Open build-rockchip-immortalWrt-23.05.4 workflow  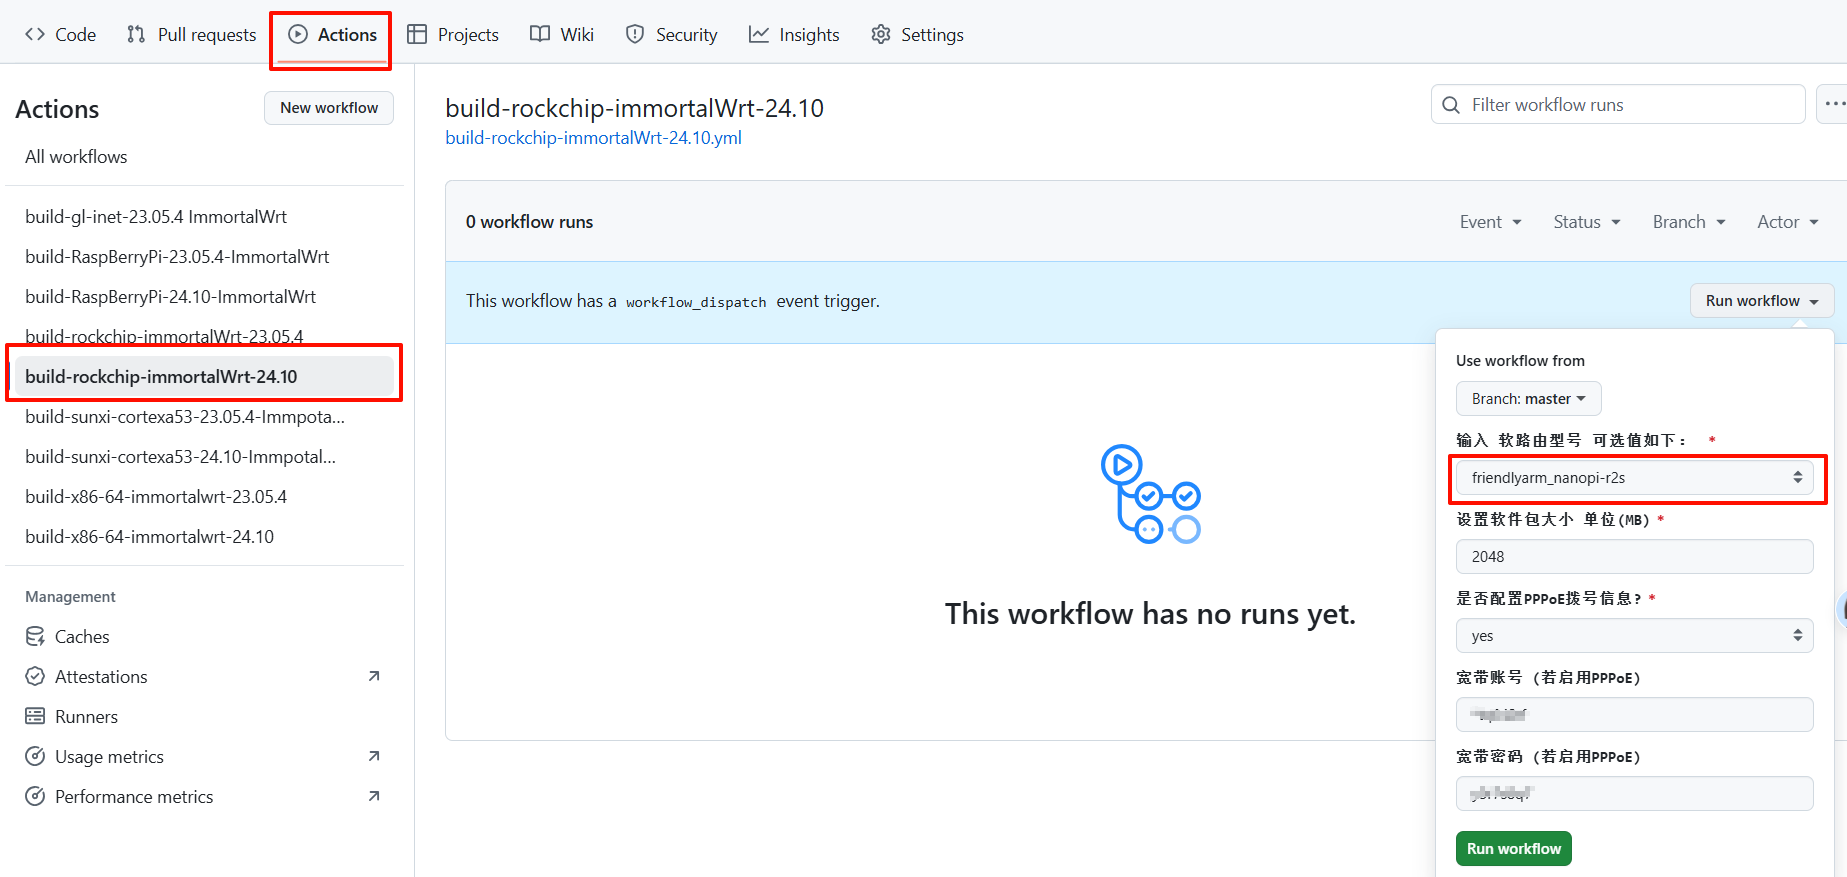164,336
